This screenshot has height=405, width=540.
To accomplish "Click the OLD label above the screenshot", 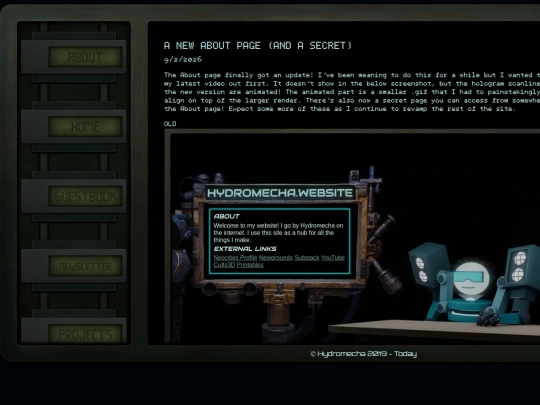I will [x=170, y=124].
